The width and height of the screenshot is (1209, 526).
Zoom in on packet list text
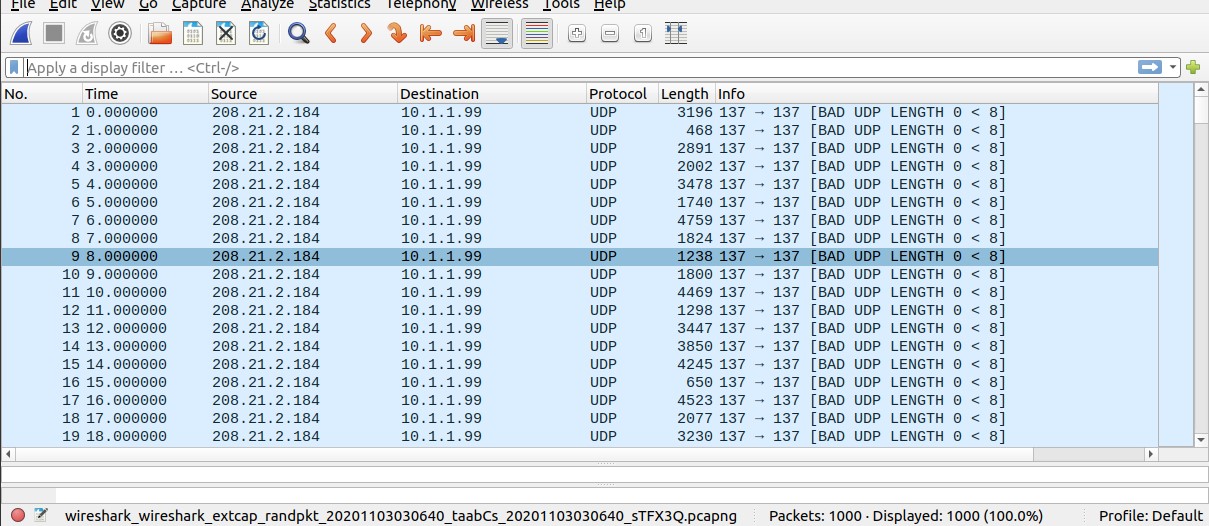(576, 34)
